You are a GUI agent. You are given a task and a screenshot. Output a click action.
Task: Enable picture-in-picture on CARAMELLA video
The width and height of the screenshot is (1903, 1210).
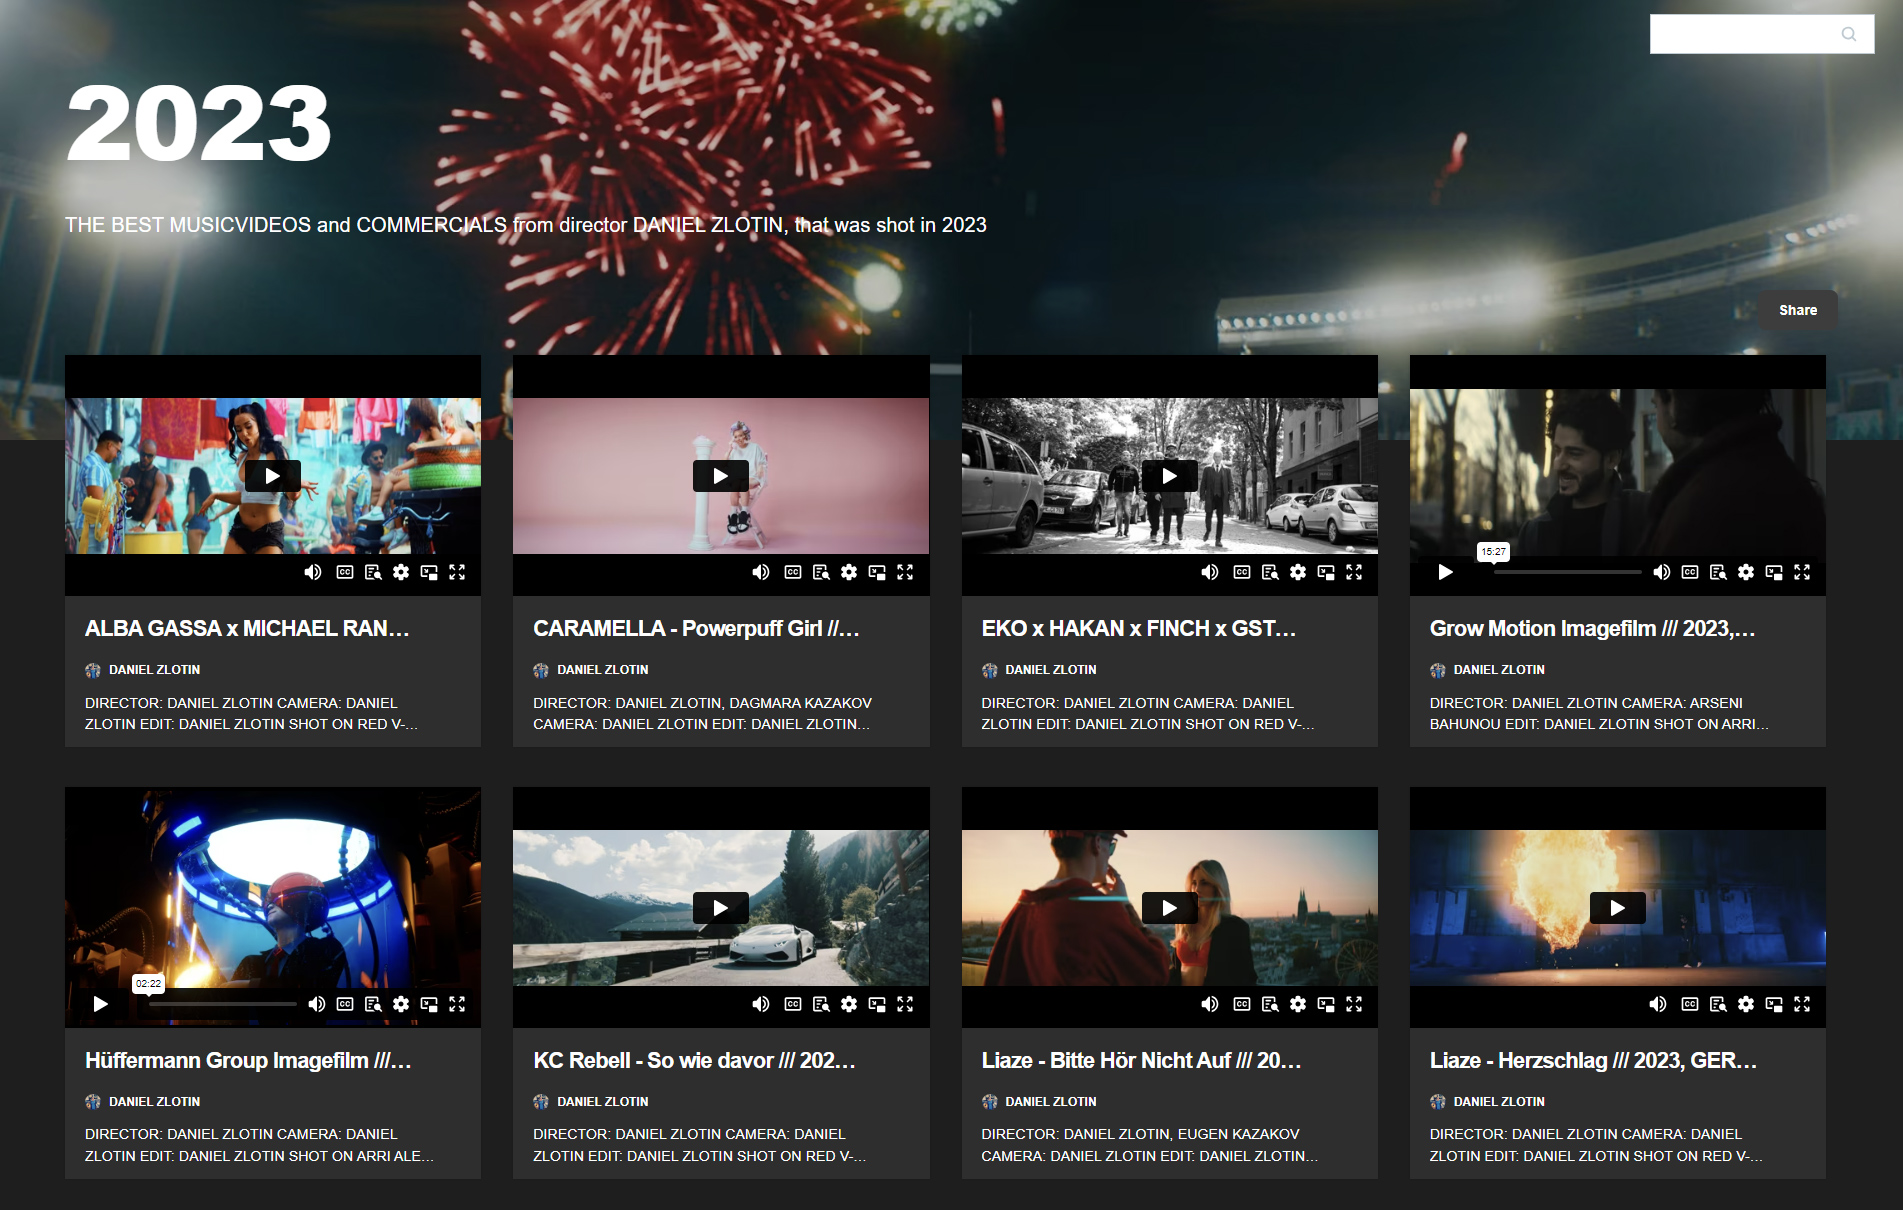click(877, 572)
